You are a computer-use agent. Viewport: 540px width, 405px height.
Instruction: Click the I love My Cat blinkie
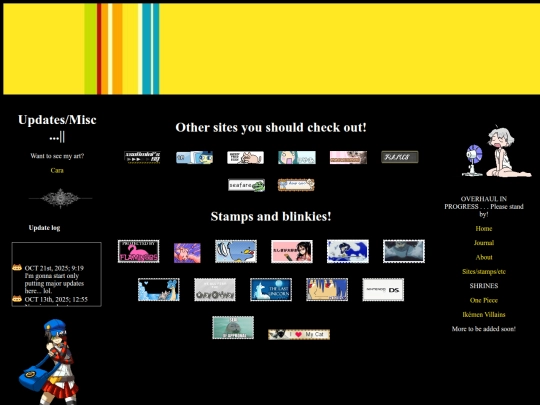point(299,334)
